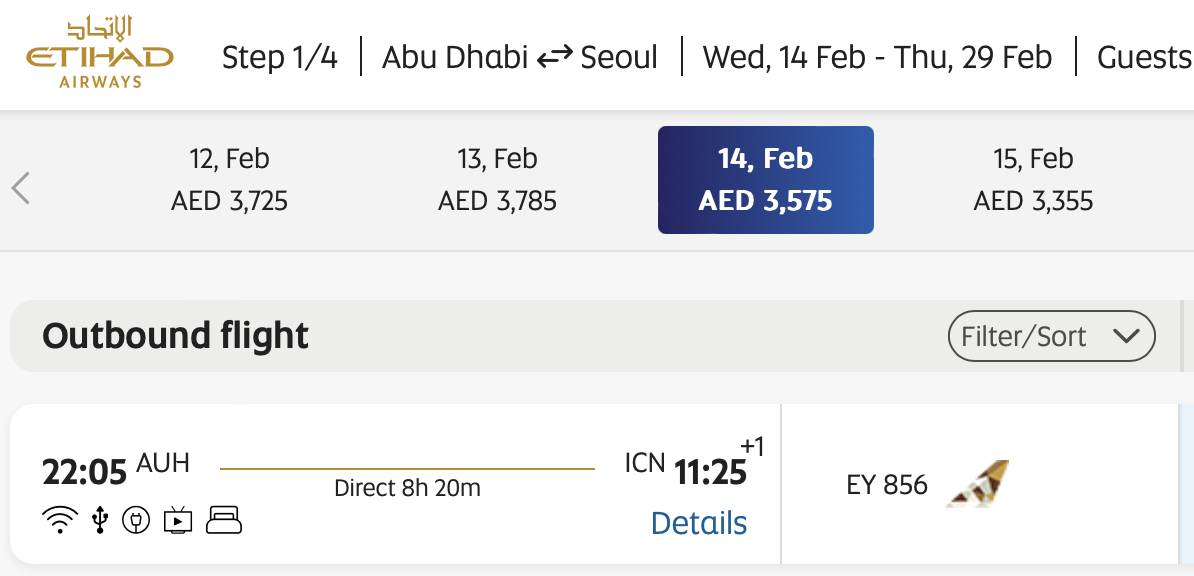
Task: Go to previous dates with left chevron
Action: click(21, 187)
